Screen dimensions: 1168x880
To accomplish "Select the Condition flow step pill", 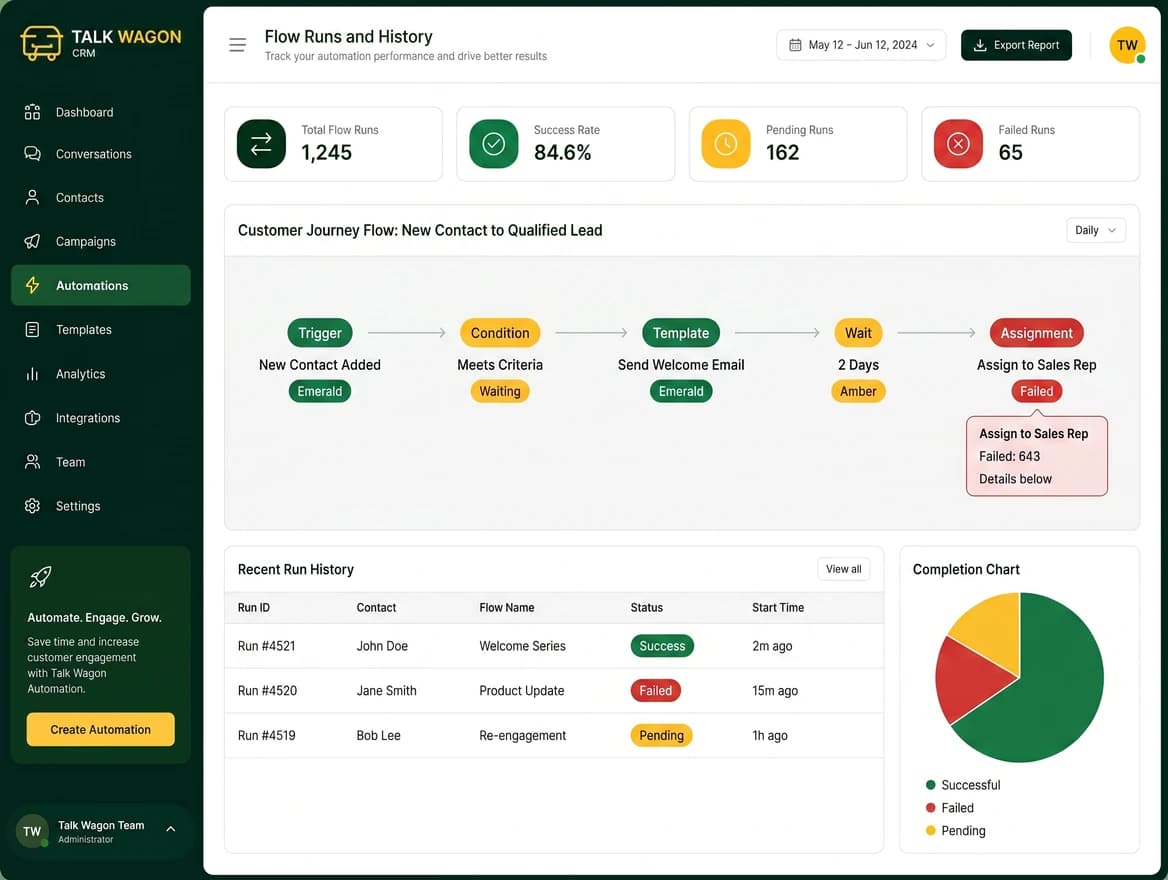I will tap(500, 333).
